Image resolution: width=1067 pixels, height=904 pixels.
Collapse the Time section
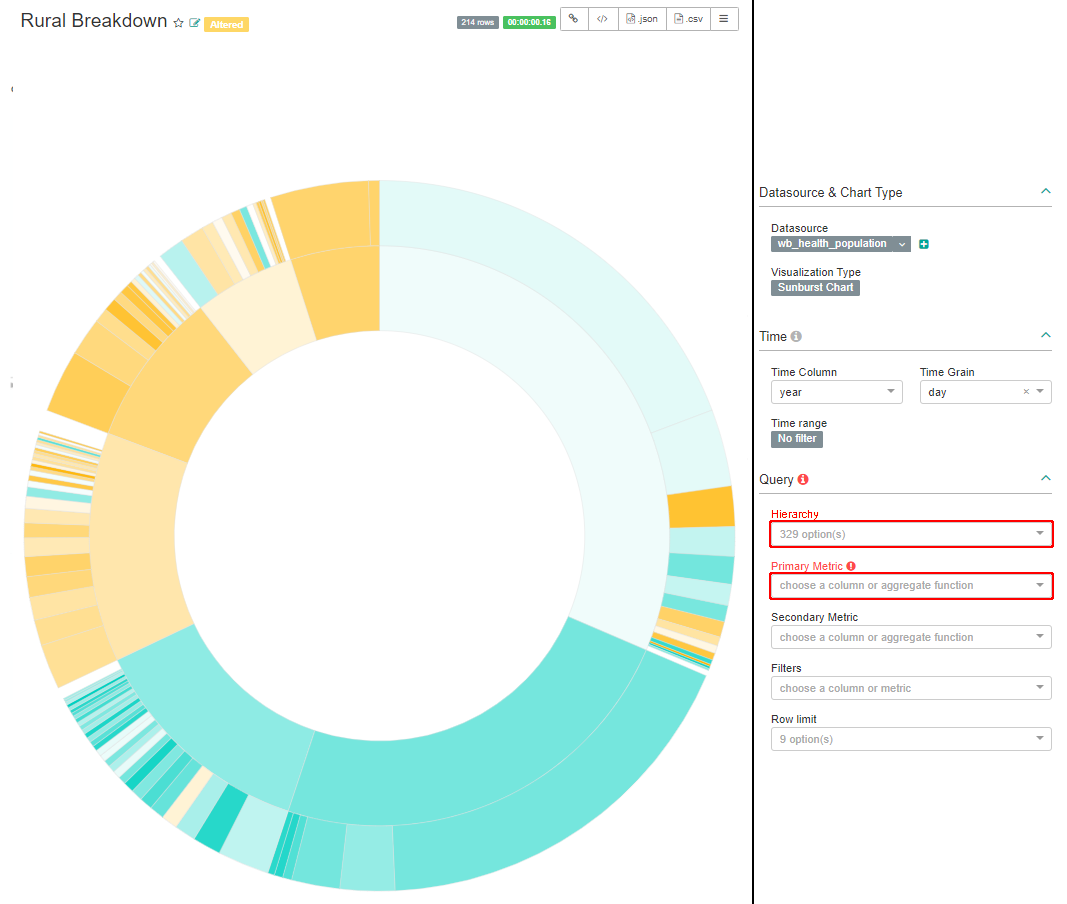pyautogui.click(x=1045, y=336)
